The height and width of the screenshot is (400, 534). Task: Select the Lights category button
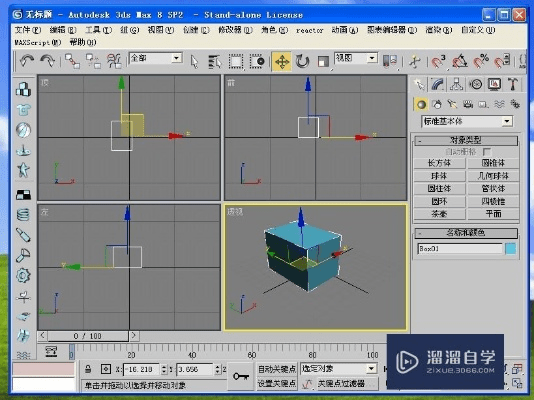pos(452,104)
